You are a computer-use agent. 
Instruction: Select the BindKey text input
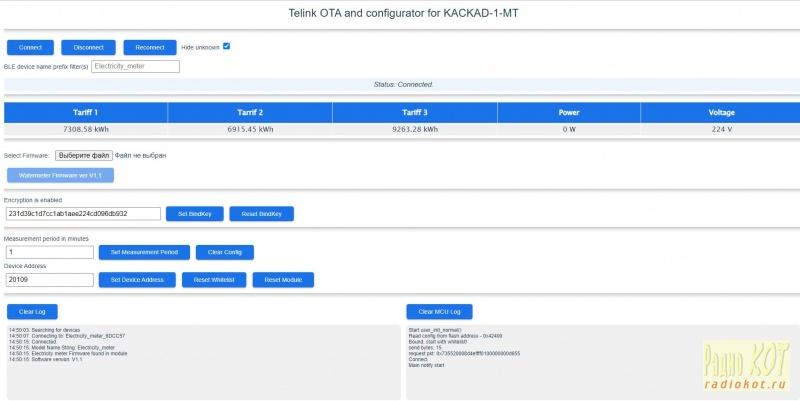(82, 213)
